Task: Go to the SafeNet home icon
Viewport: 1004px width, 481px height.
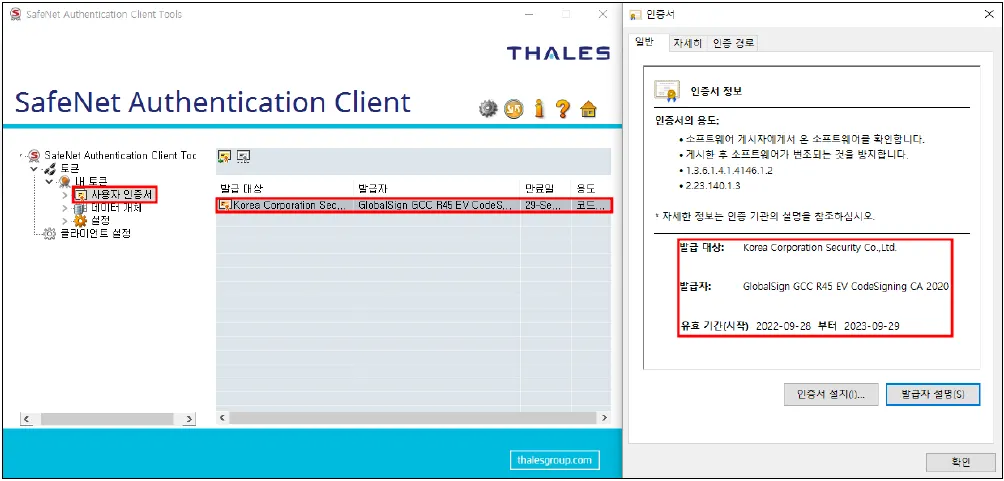Action: point(588,109)
